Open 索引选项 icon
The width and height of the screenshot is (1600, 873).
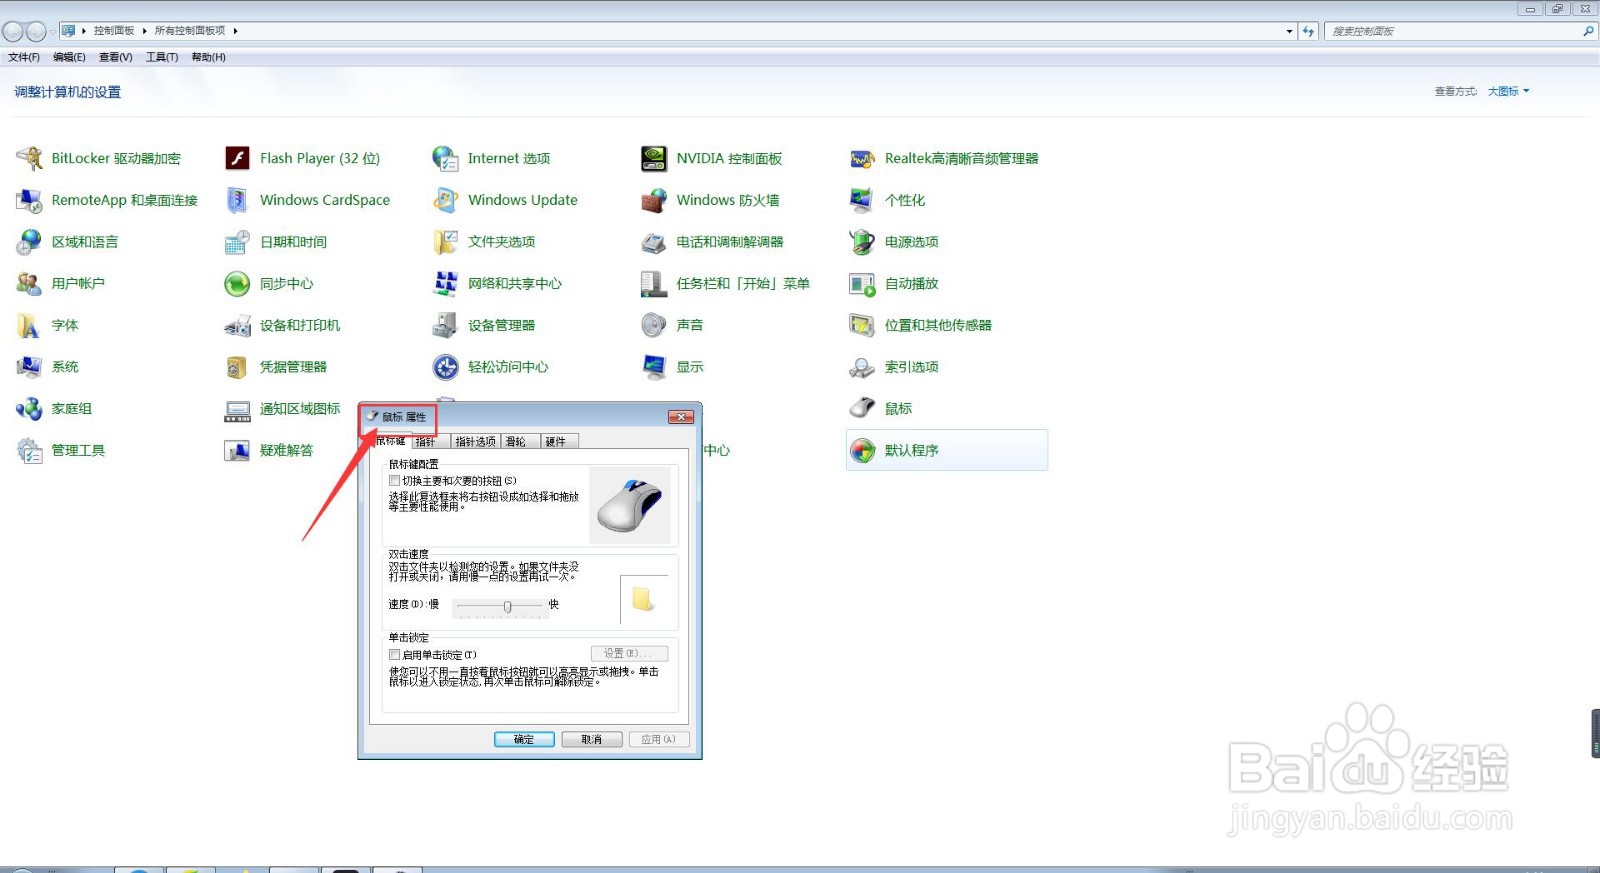click(x=862, y=367)
